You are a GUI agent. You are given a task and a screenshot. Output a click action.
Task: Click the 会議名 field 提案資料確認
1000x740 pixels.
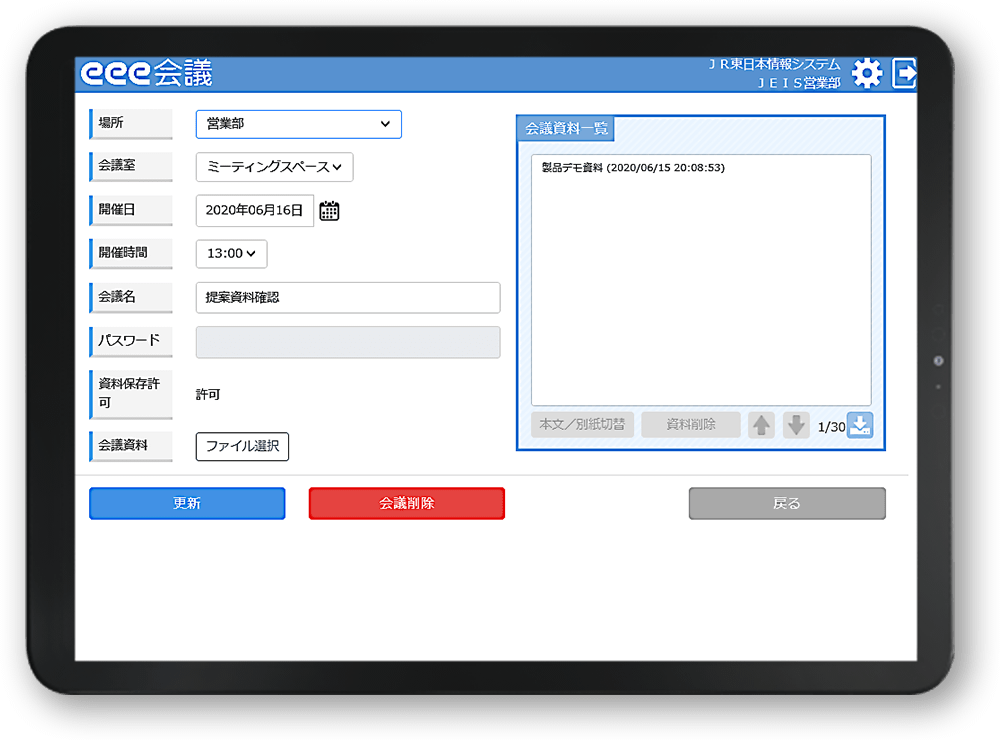(x=348, y=298)
